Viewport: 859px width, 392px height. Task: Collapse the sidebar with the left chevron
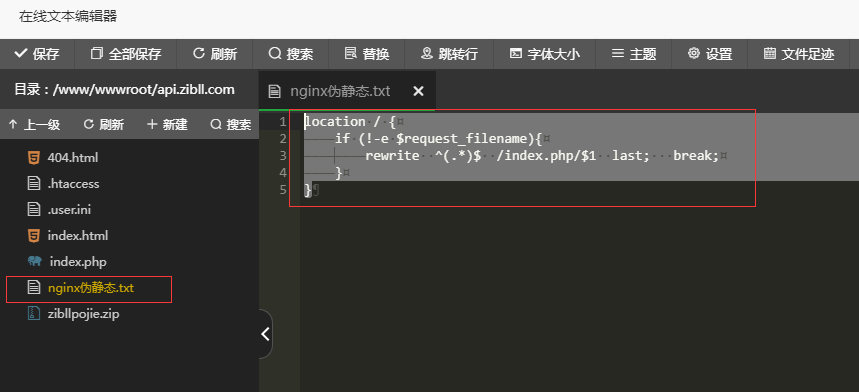click(266, 333)
